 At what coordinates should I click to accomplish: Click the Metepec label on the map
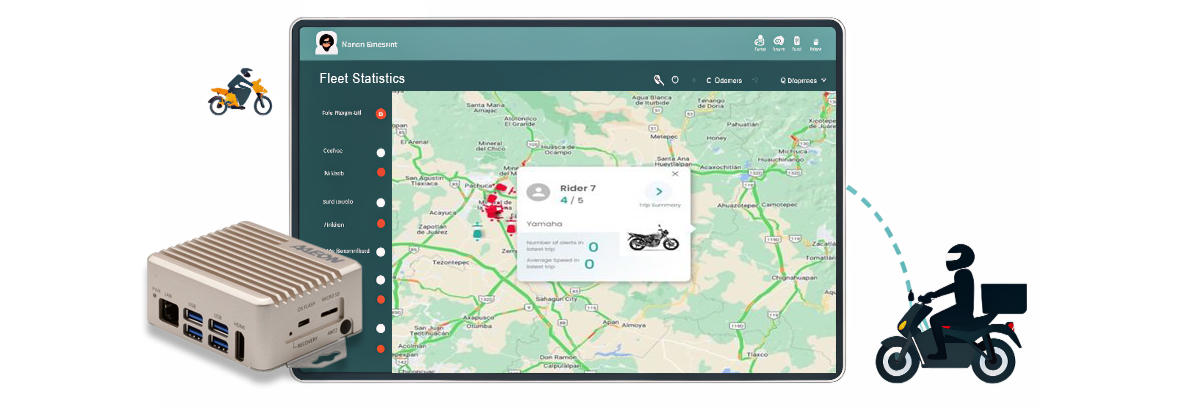664,135
